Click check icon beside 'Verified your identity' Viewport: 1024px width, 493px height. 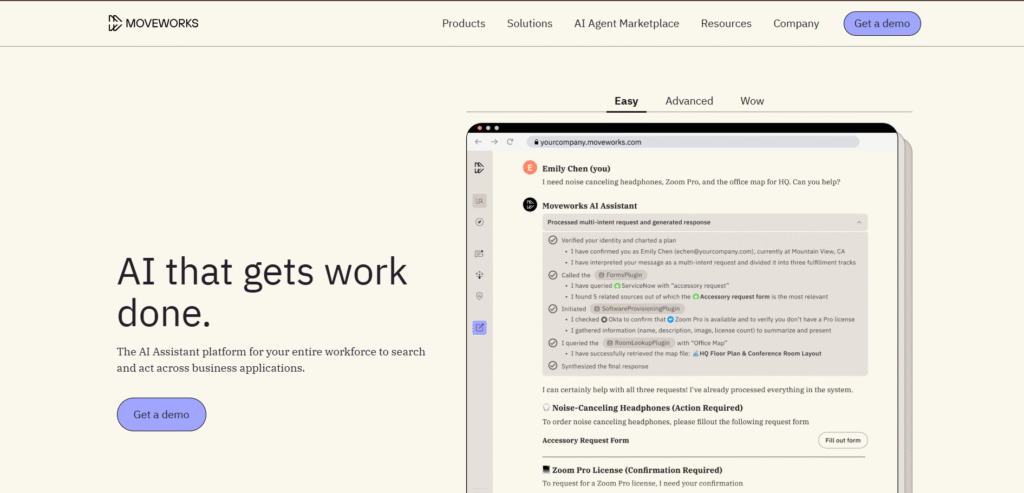pos(553,240)
